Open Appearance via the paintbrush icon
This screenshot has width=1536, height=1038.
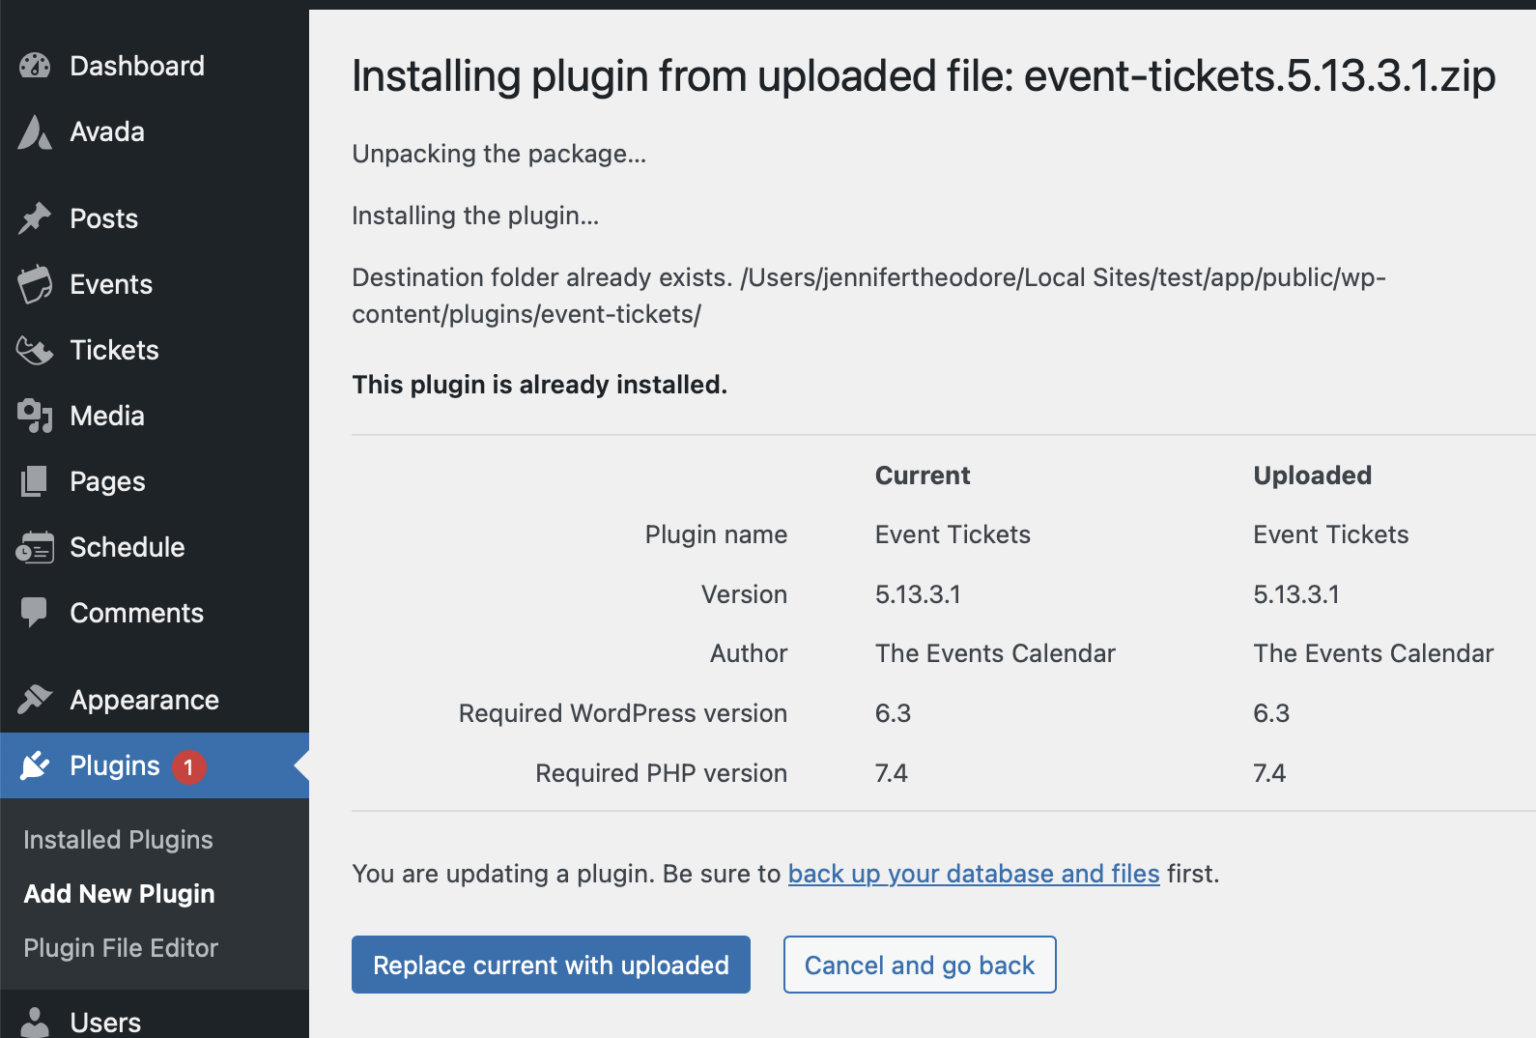[34, 699]
